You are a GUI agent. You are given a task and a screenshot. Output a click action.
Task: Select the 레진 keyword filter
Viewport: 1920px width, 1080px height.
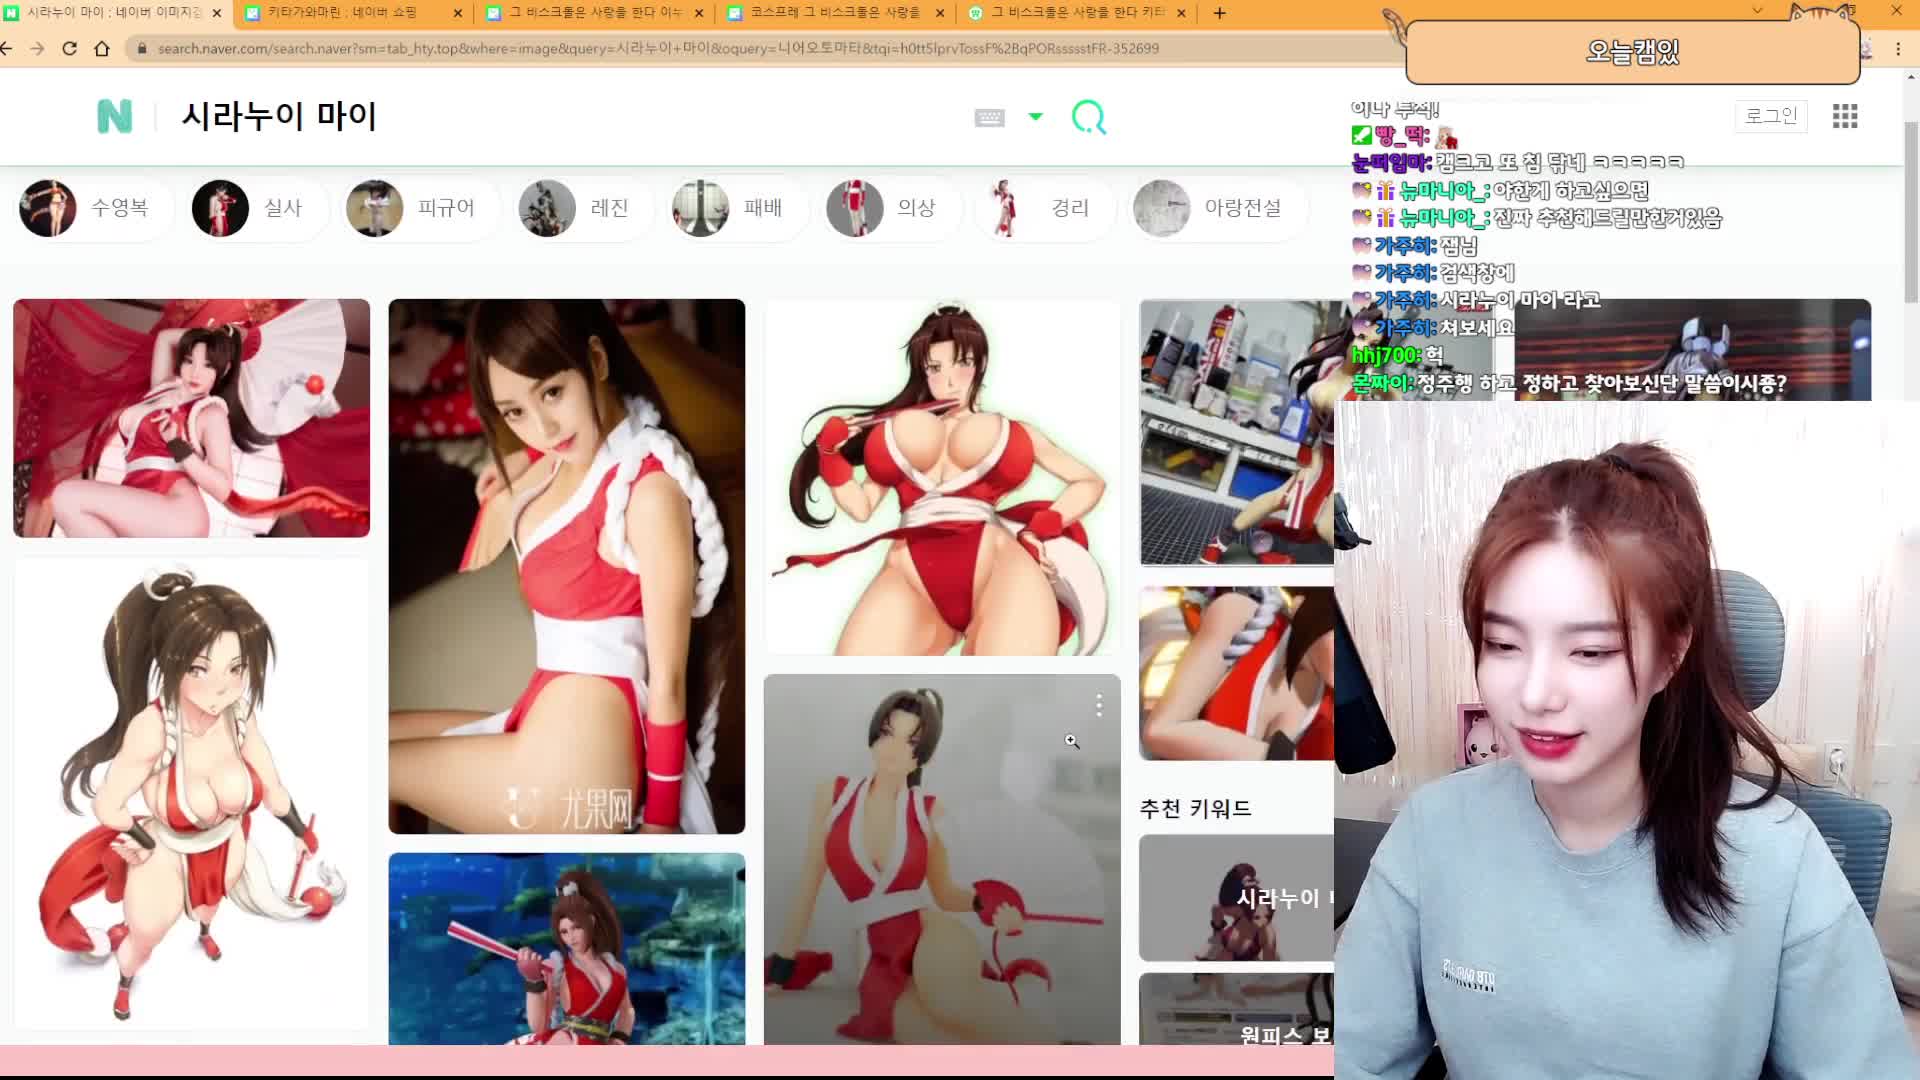[x=585, y=208]
